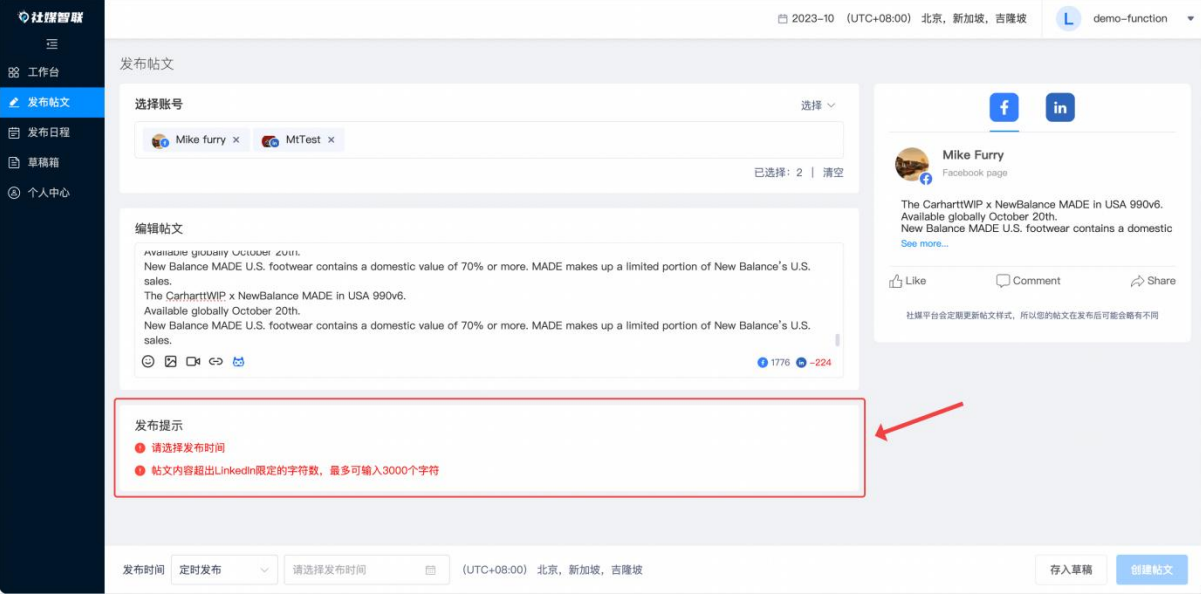Remove the Mike furry account tag
This screenshot has width=1201, height=594.
(236, 140)
